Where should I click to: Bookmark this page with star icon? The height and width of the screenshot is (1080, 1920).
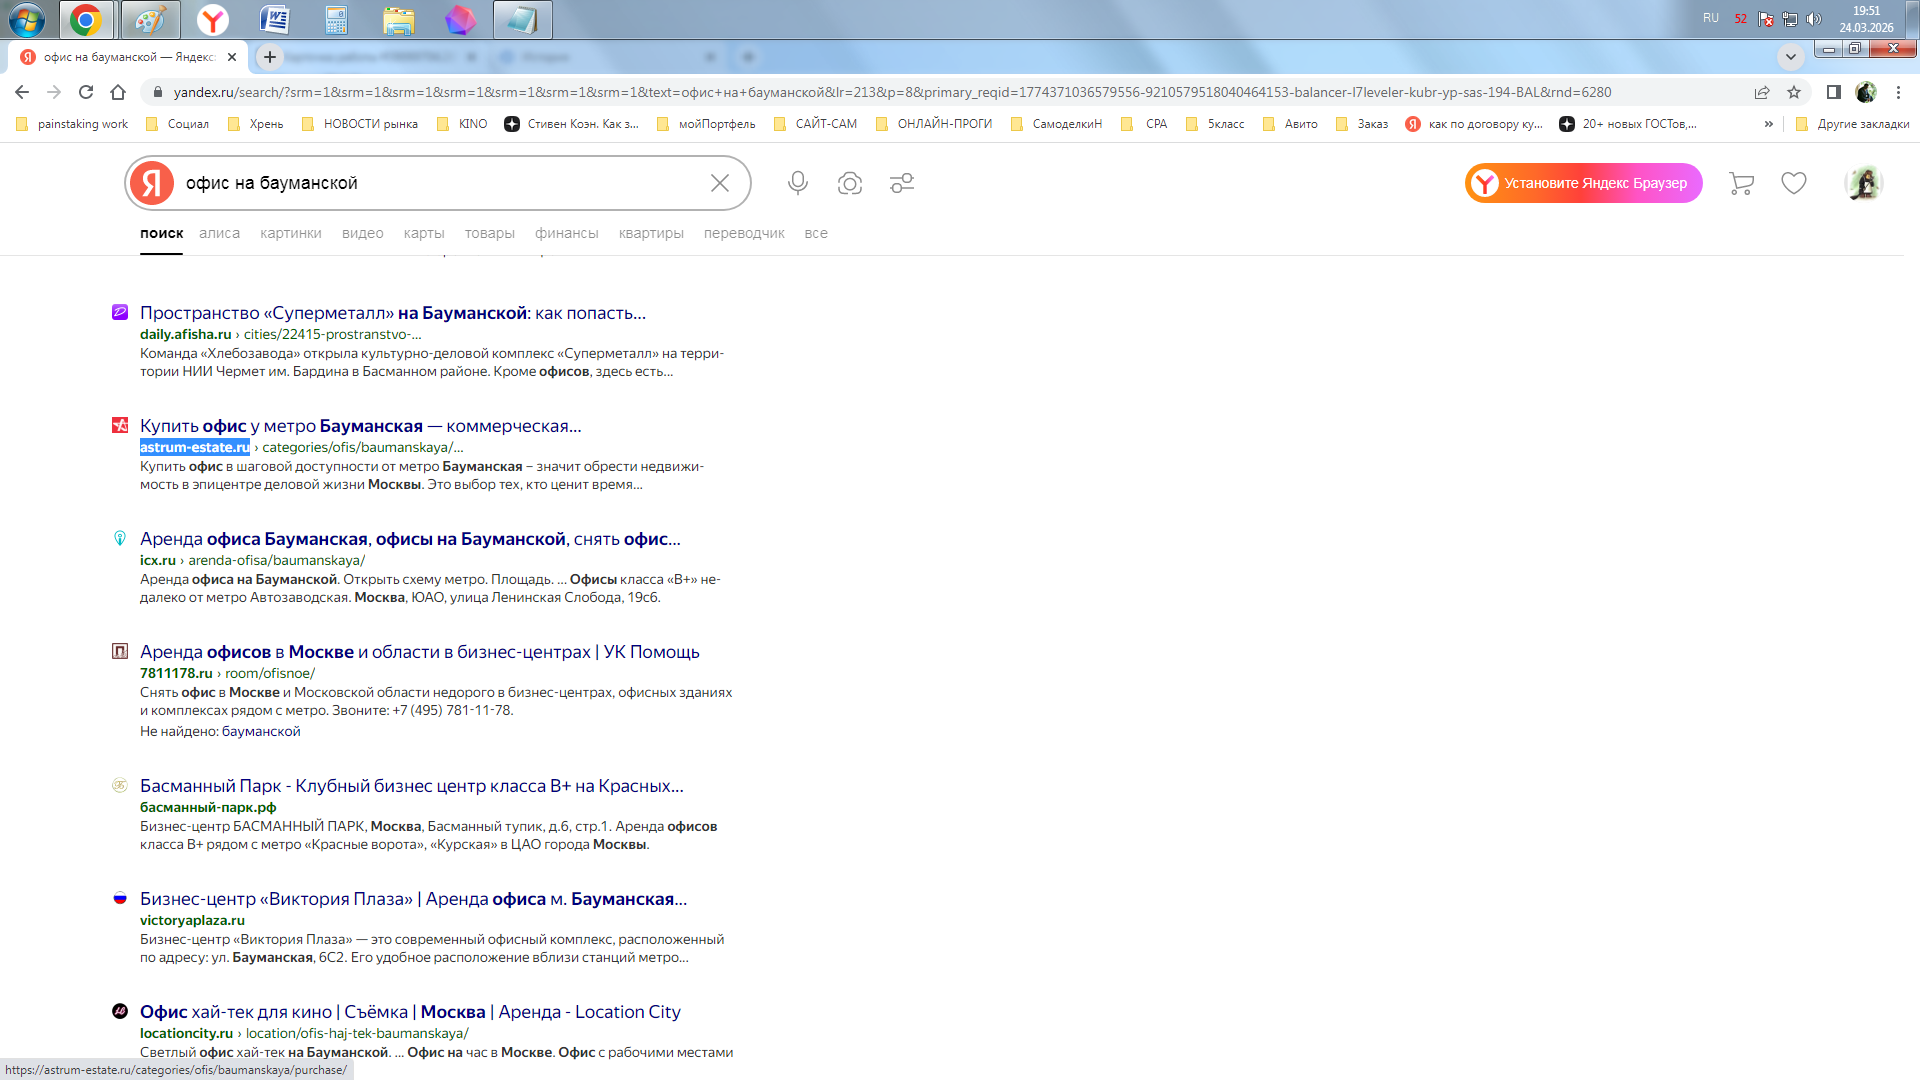click(1794, 92)
